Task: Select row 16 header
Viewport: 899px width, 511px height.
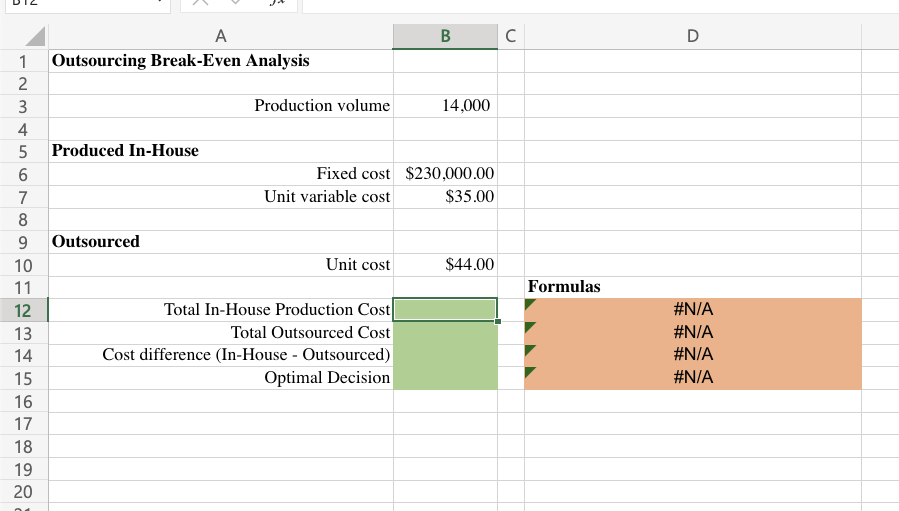Action: pos(24,401)
